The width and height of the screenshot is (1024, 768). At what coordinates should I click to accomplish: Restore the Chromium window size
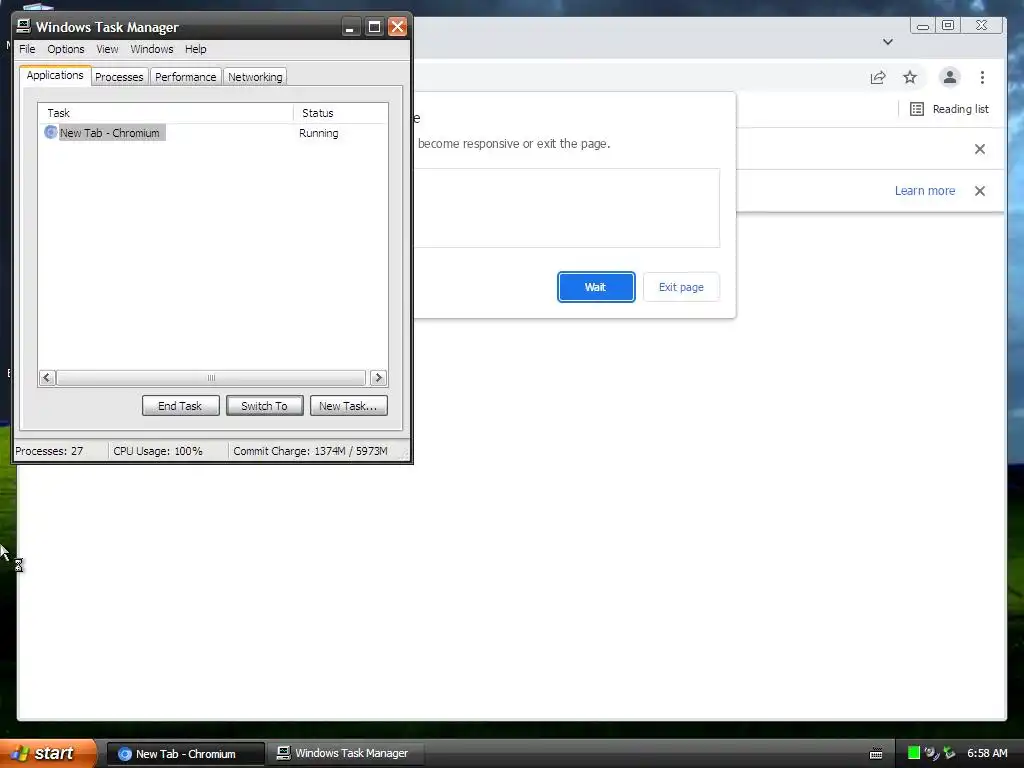click(x=948, y=25)
